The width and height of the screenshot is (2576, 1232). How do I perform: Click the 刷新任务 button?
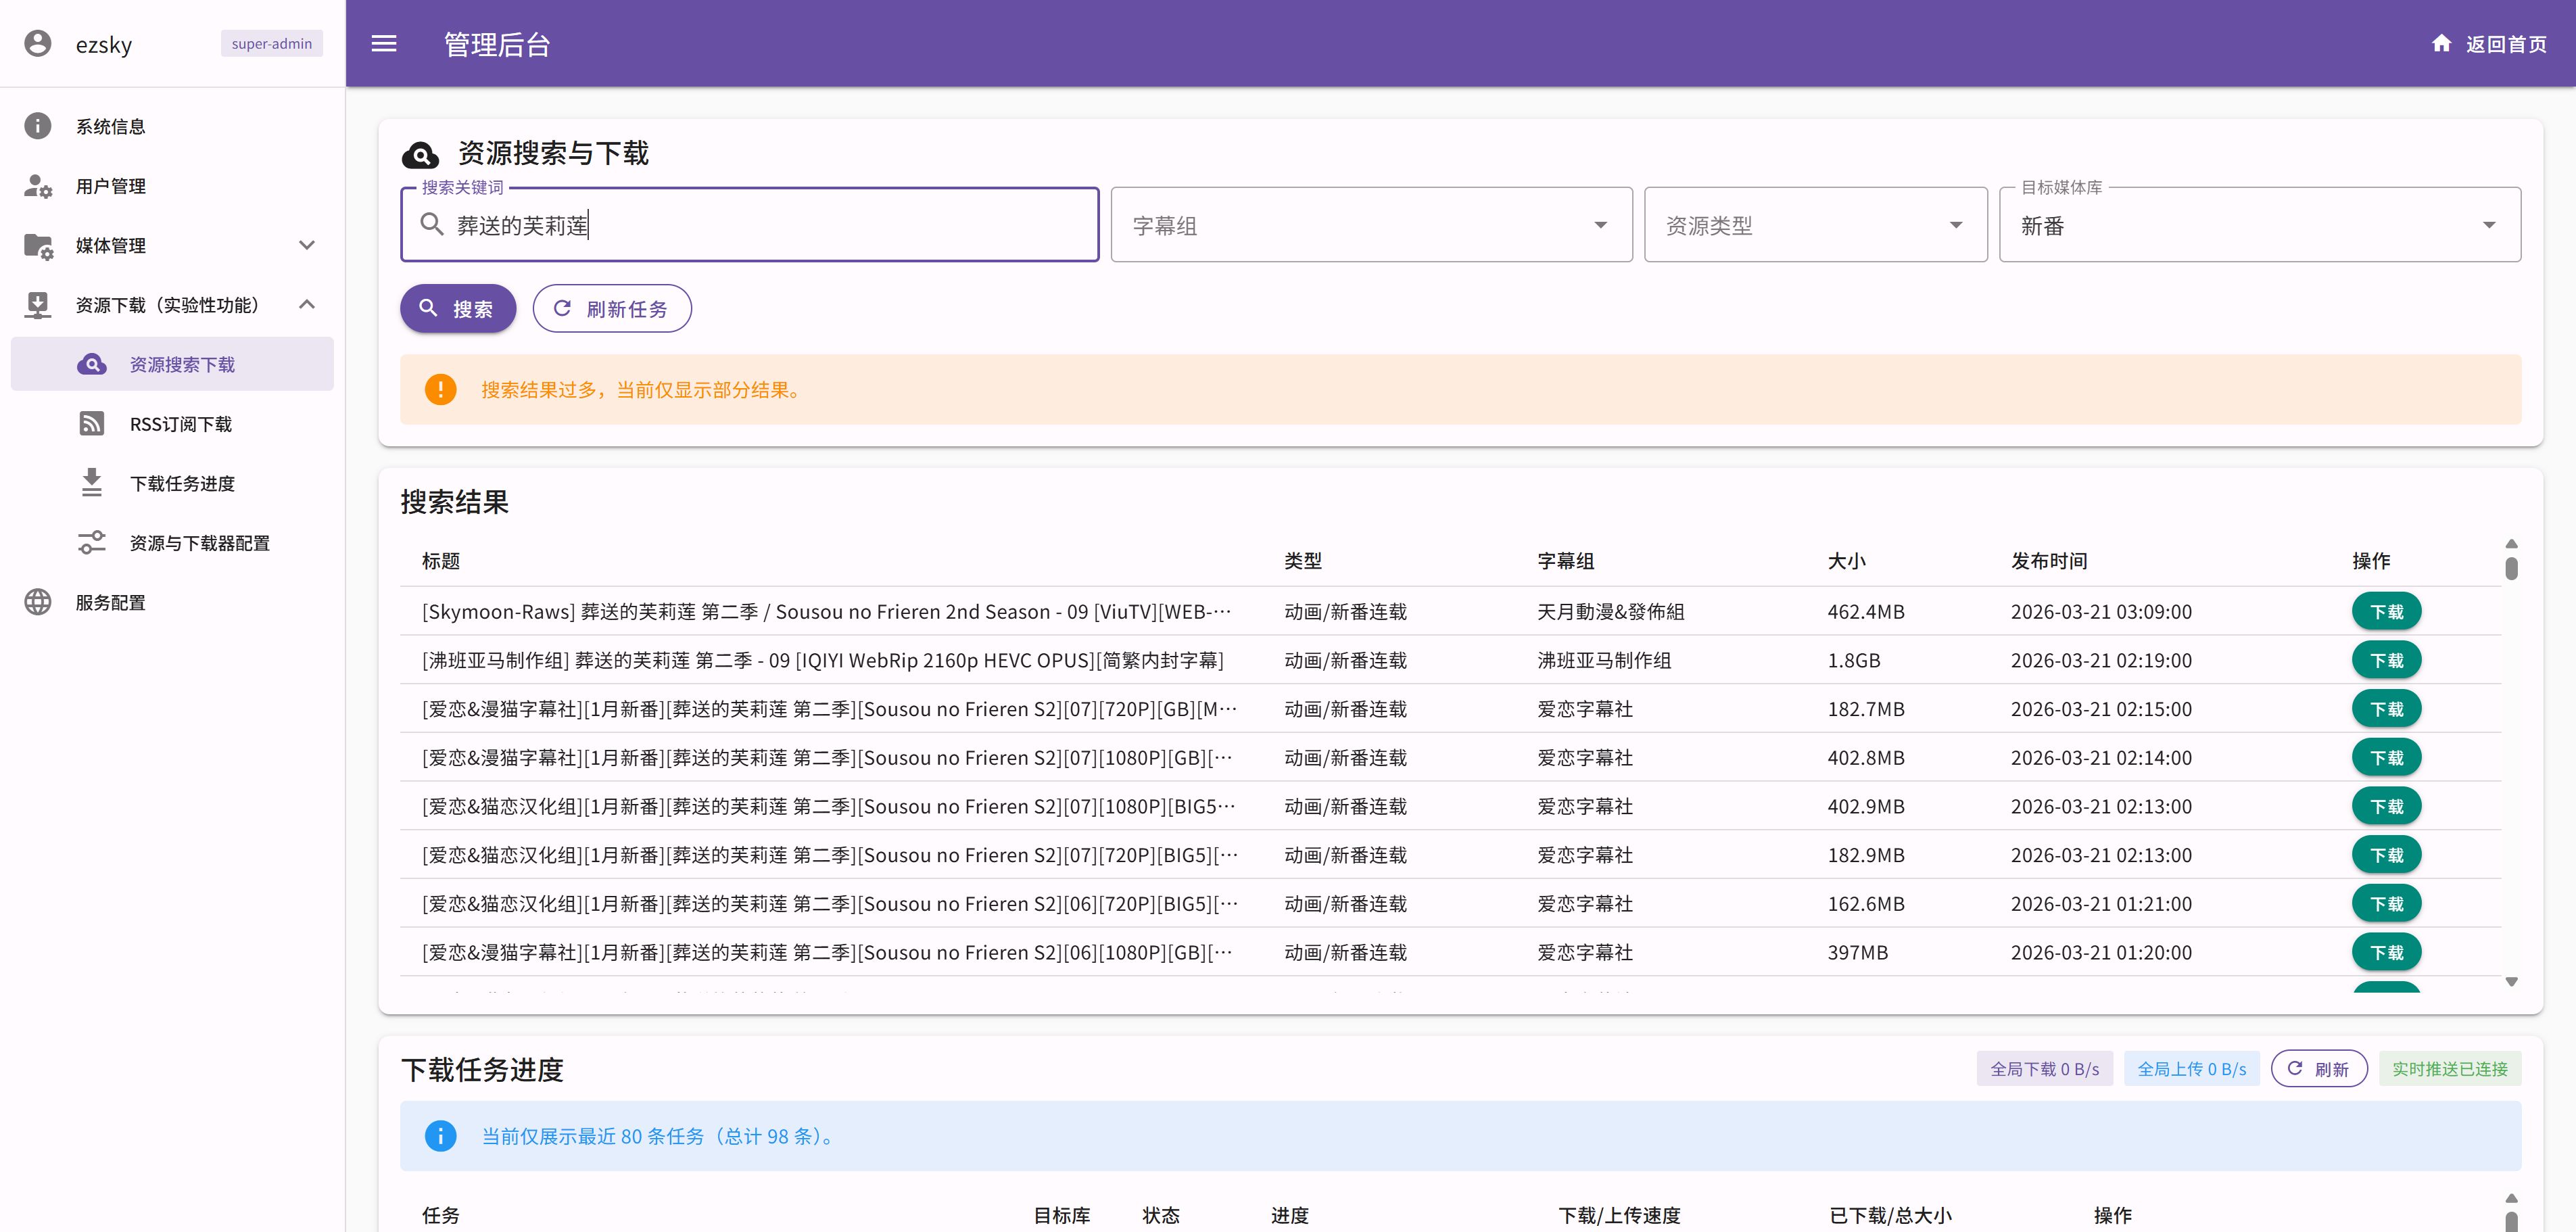612,309
